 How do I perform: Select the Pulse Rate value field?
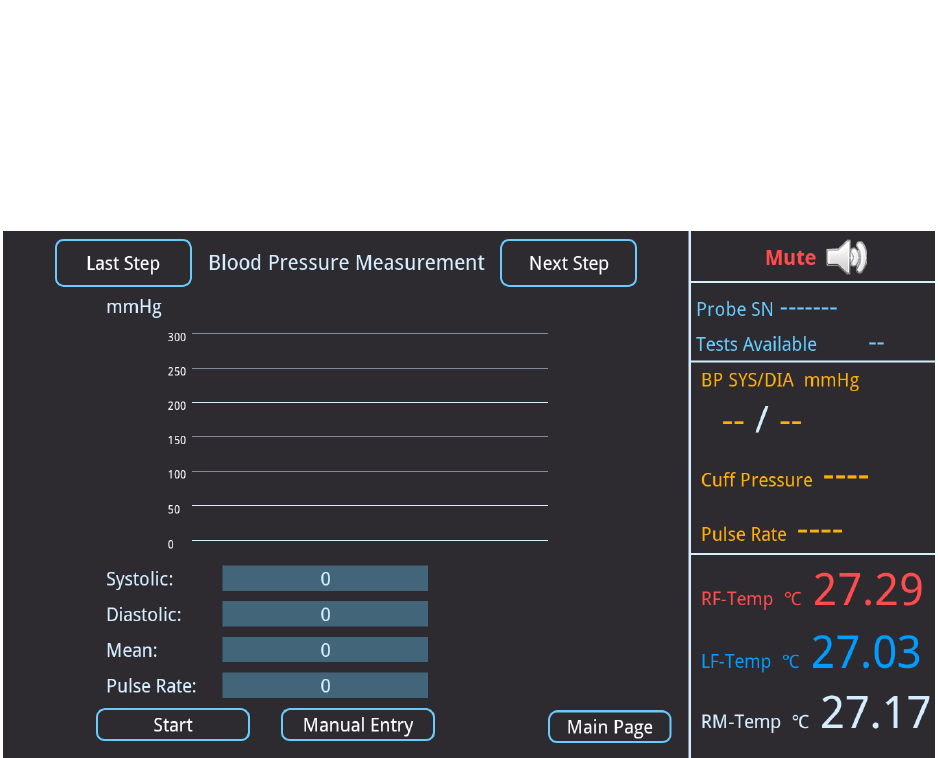click(325, 686)
